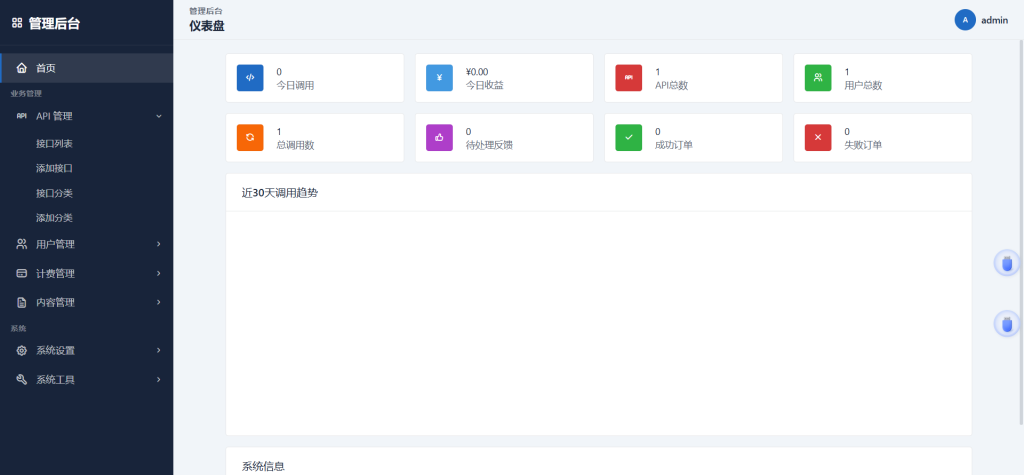Click the API总数 label
1024x475 pixels.
671,85
